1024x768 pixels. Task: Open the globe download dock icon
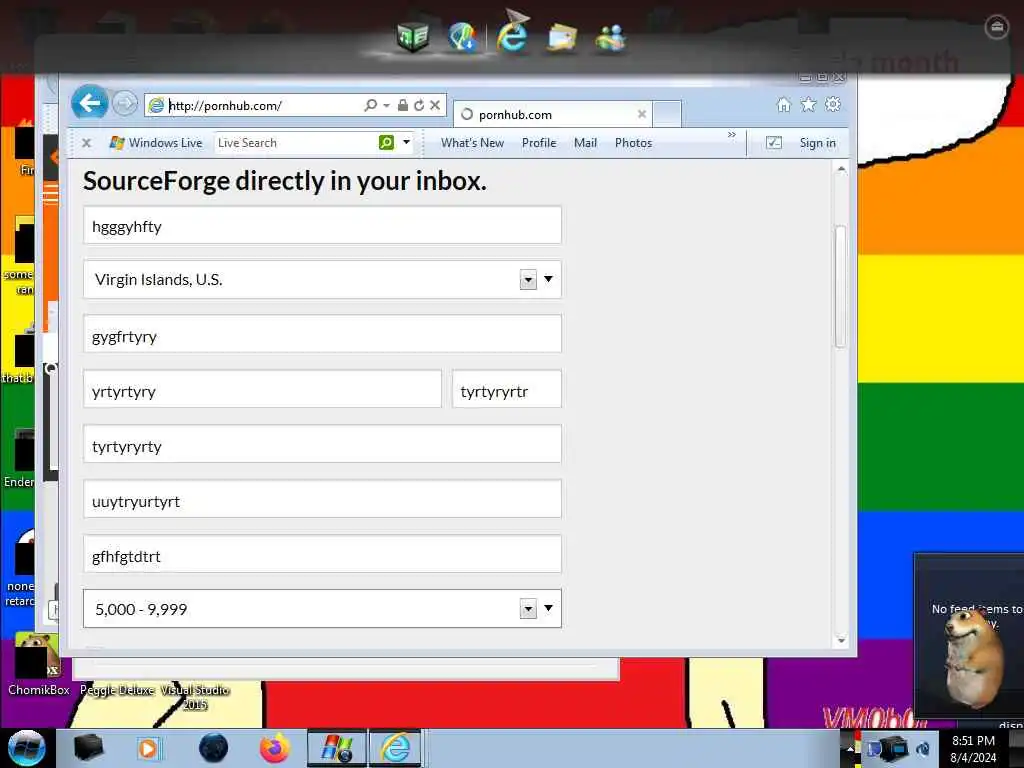(462, 36)
